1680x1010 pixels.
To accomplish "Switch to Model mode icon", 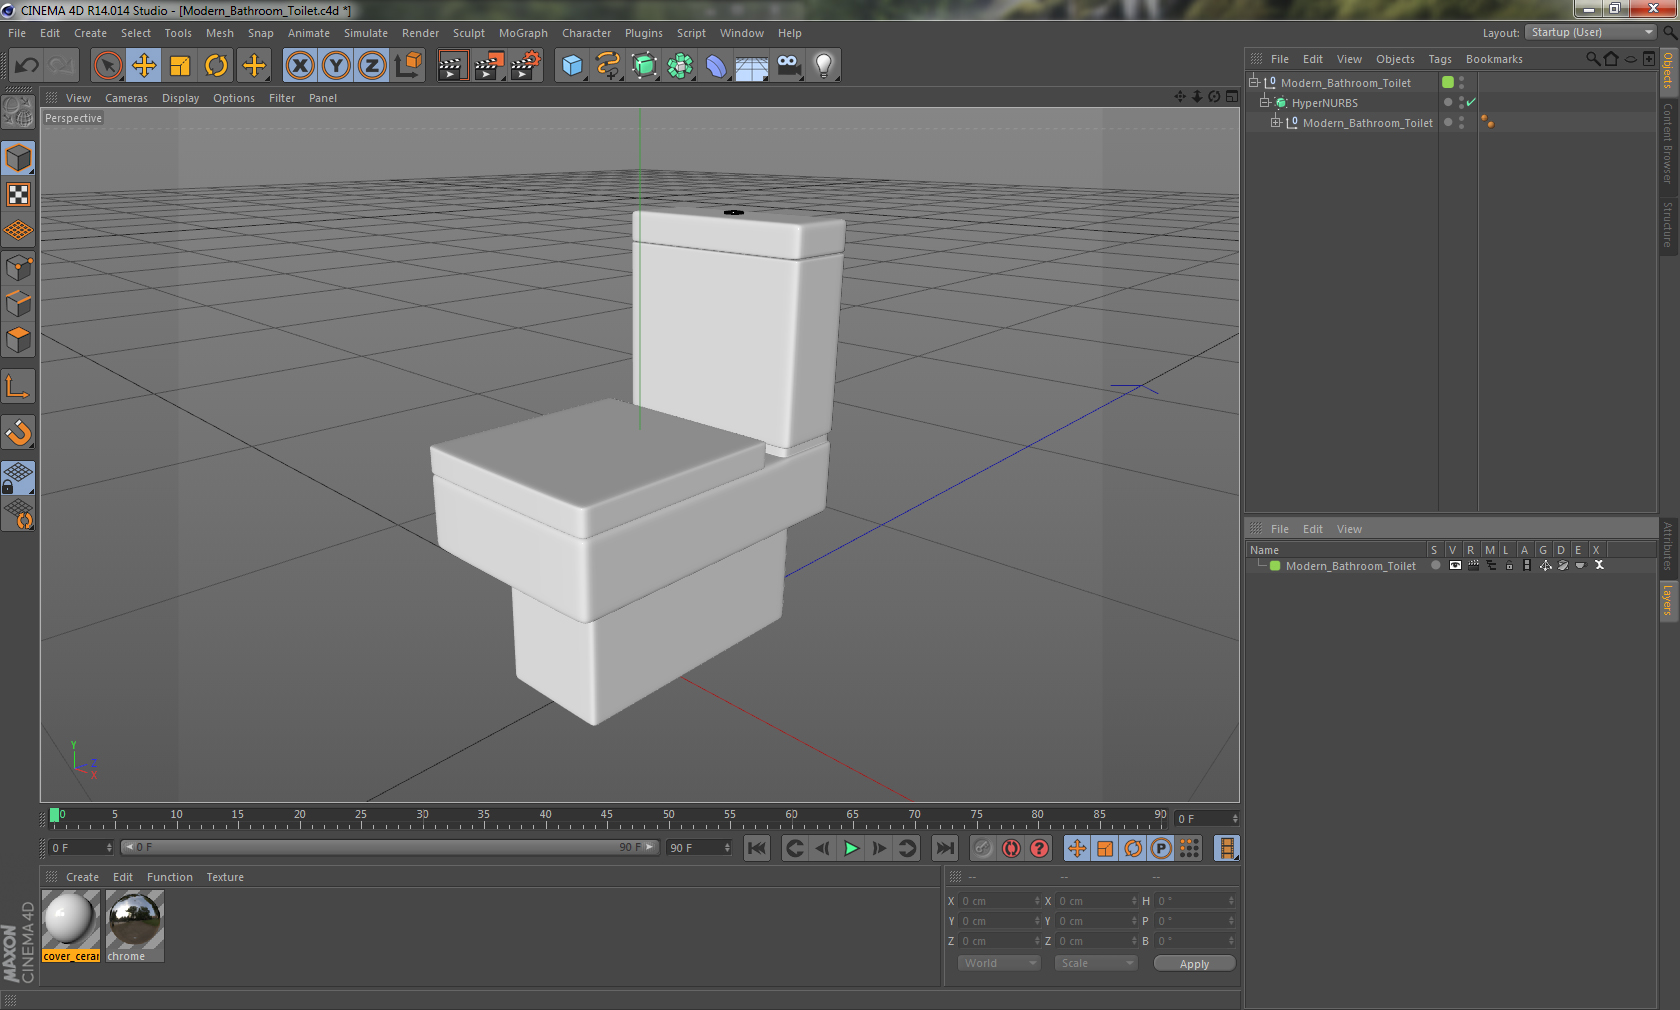I will [18, 159].
